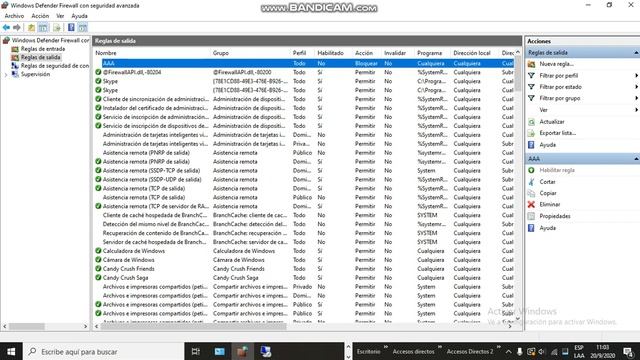Click the volume tray icon
The height and width of the screenshot is (360, 640).
tap(542, 351)
